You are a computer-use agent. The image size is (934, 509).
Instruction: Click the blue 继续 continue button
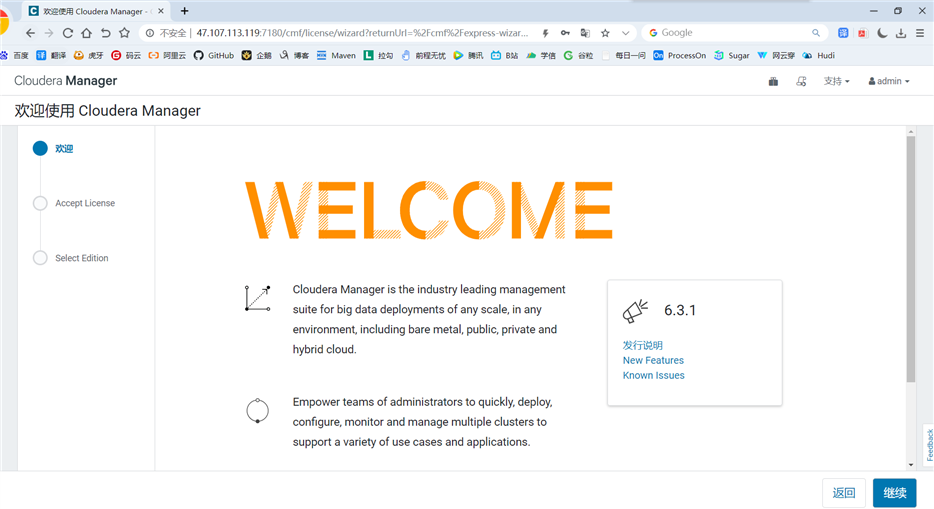(895, 493)
